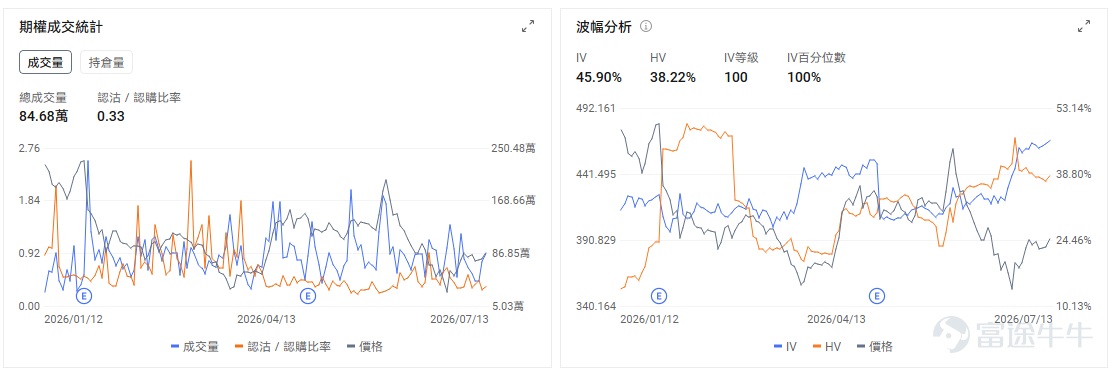Image resolution: width=1113 pixels, height=371 pixels.
Task: Click the 168.66萬 axis label
Action: pos(513,201)
